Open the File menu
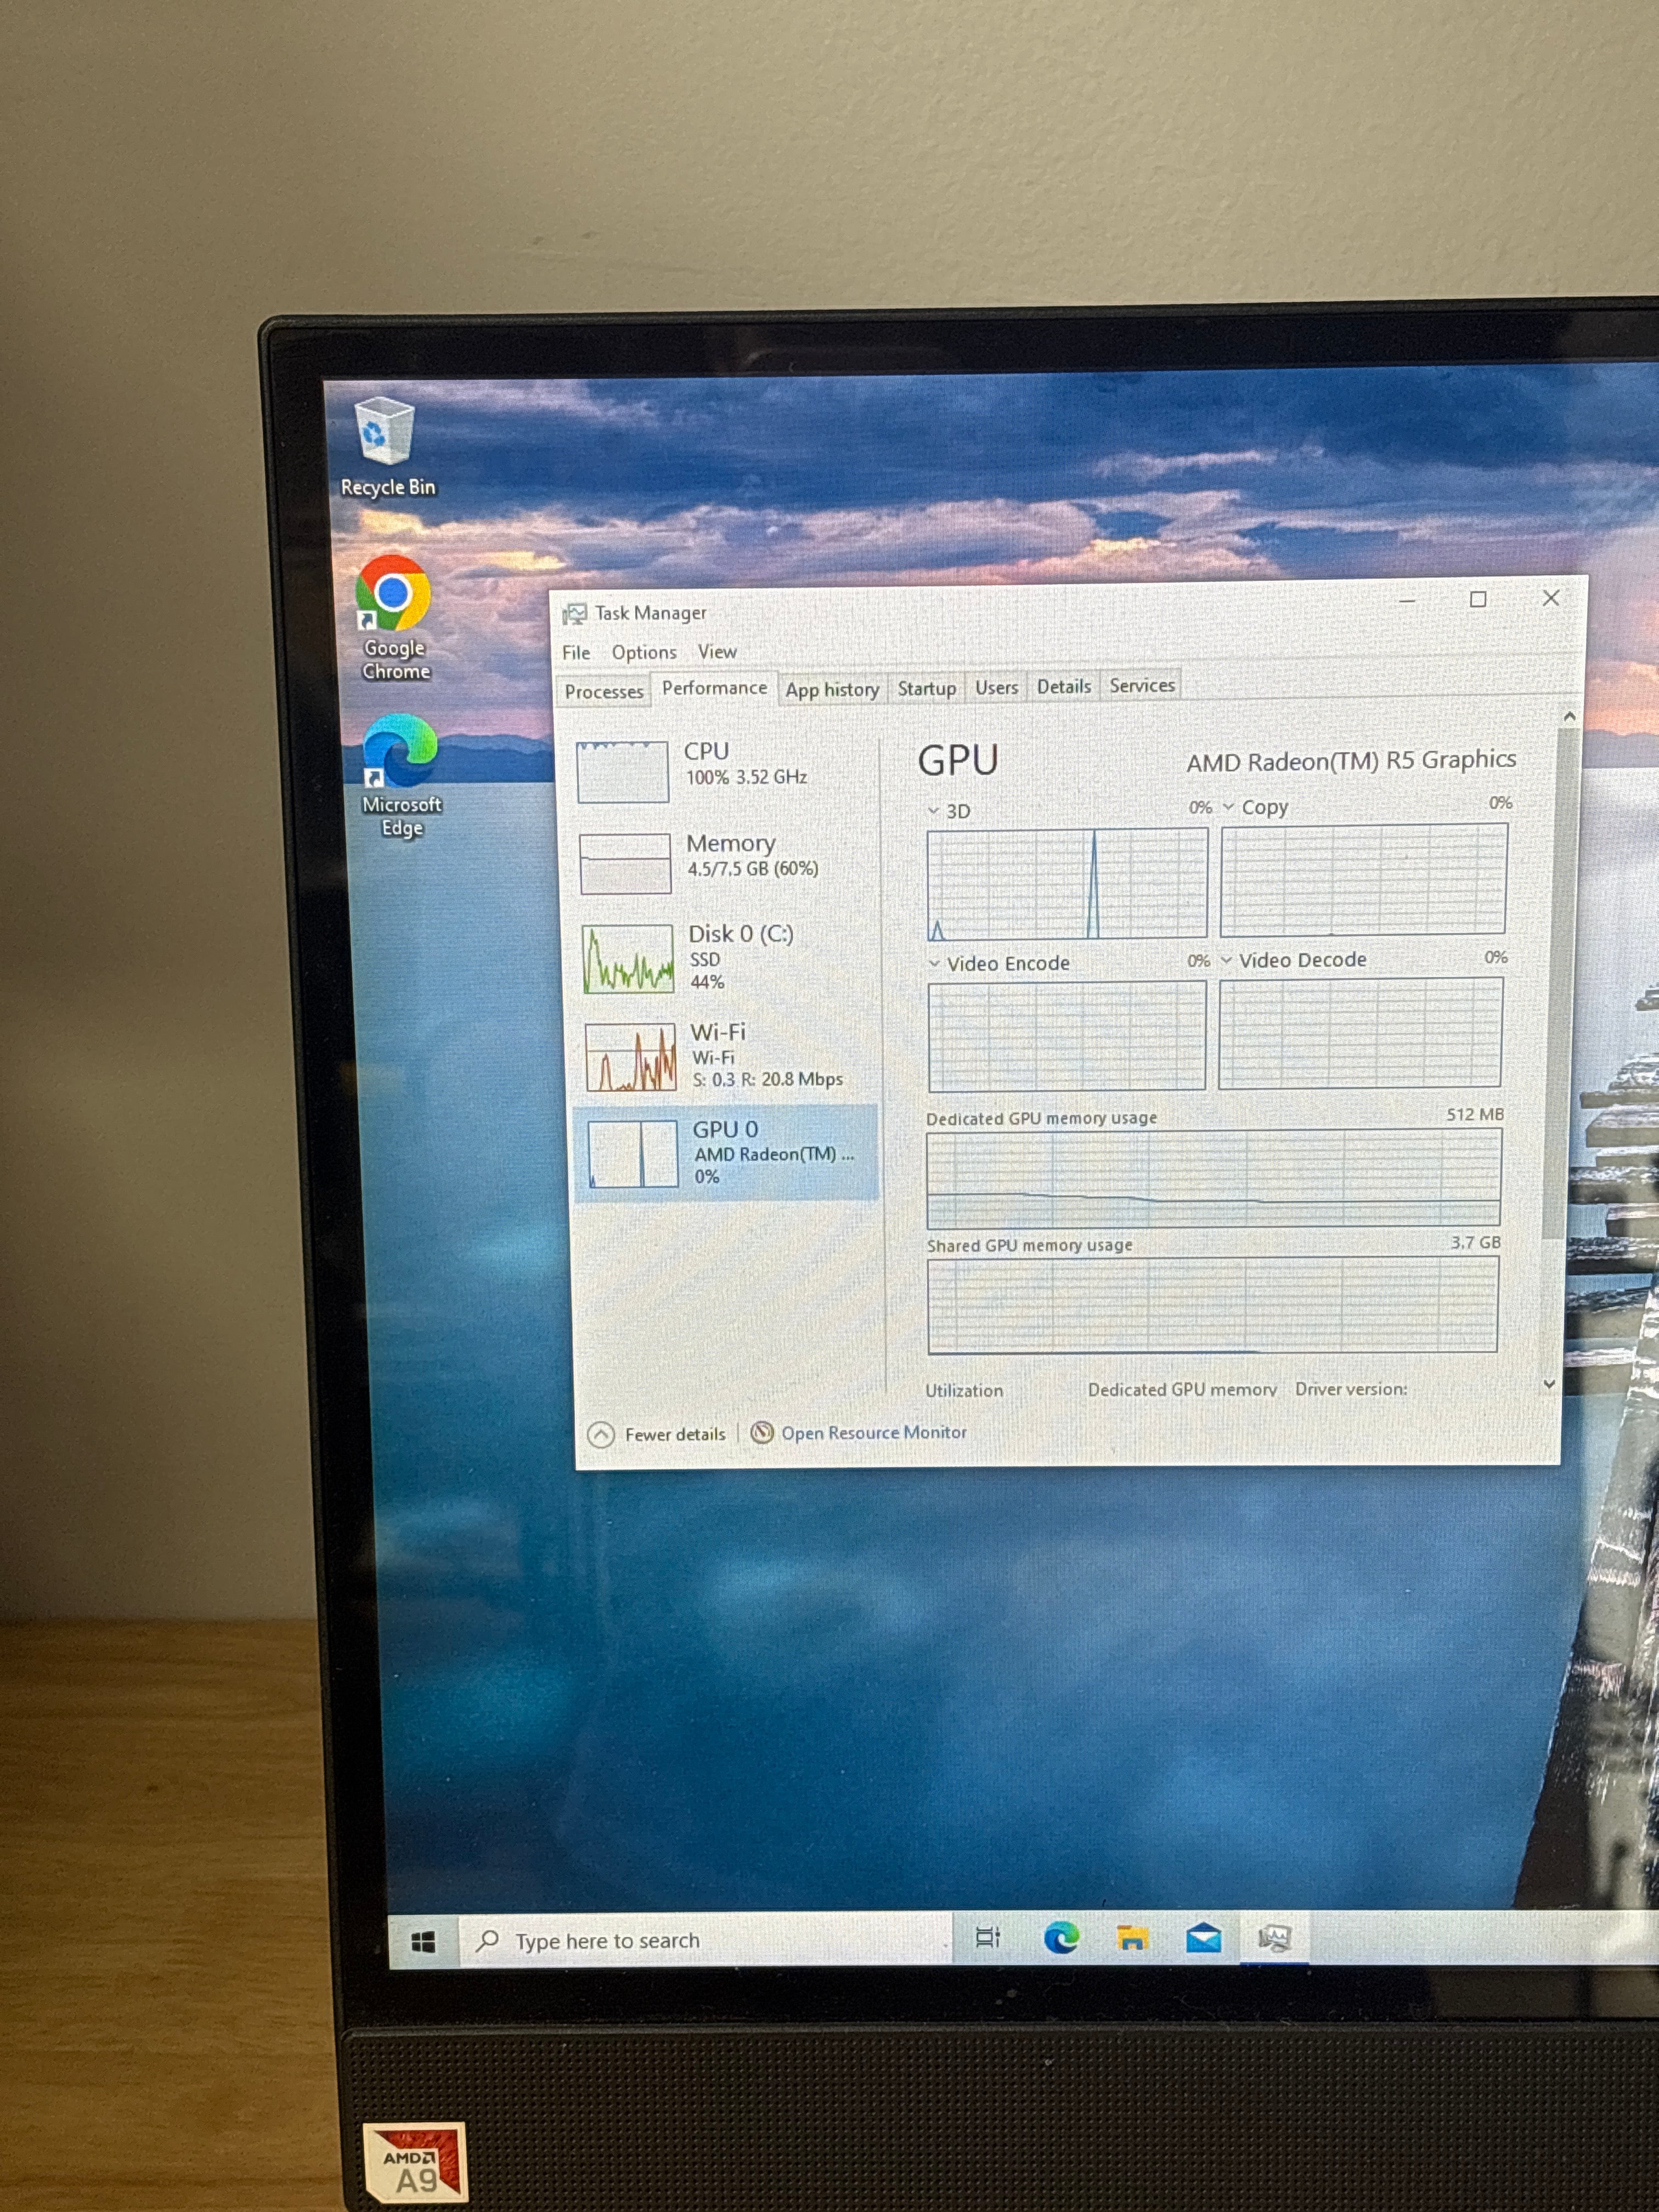 576,653
